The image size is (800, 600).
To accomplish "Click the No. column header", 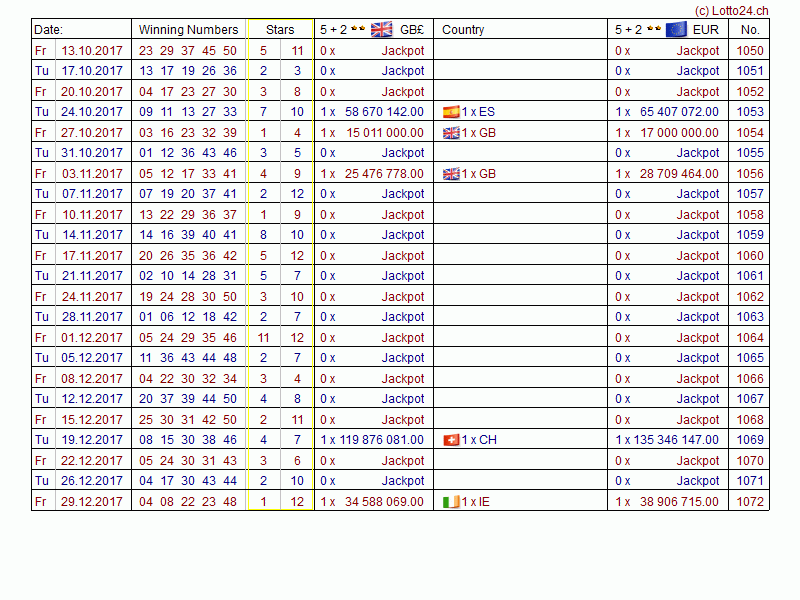I will coord(750,30).
